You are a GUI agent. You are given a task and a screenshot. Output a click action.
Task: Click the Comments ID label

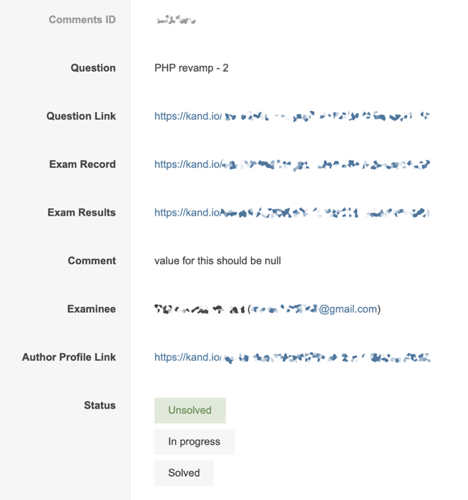(x=82, y=20)
